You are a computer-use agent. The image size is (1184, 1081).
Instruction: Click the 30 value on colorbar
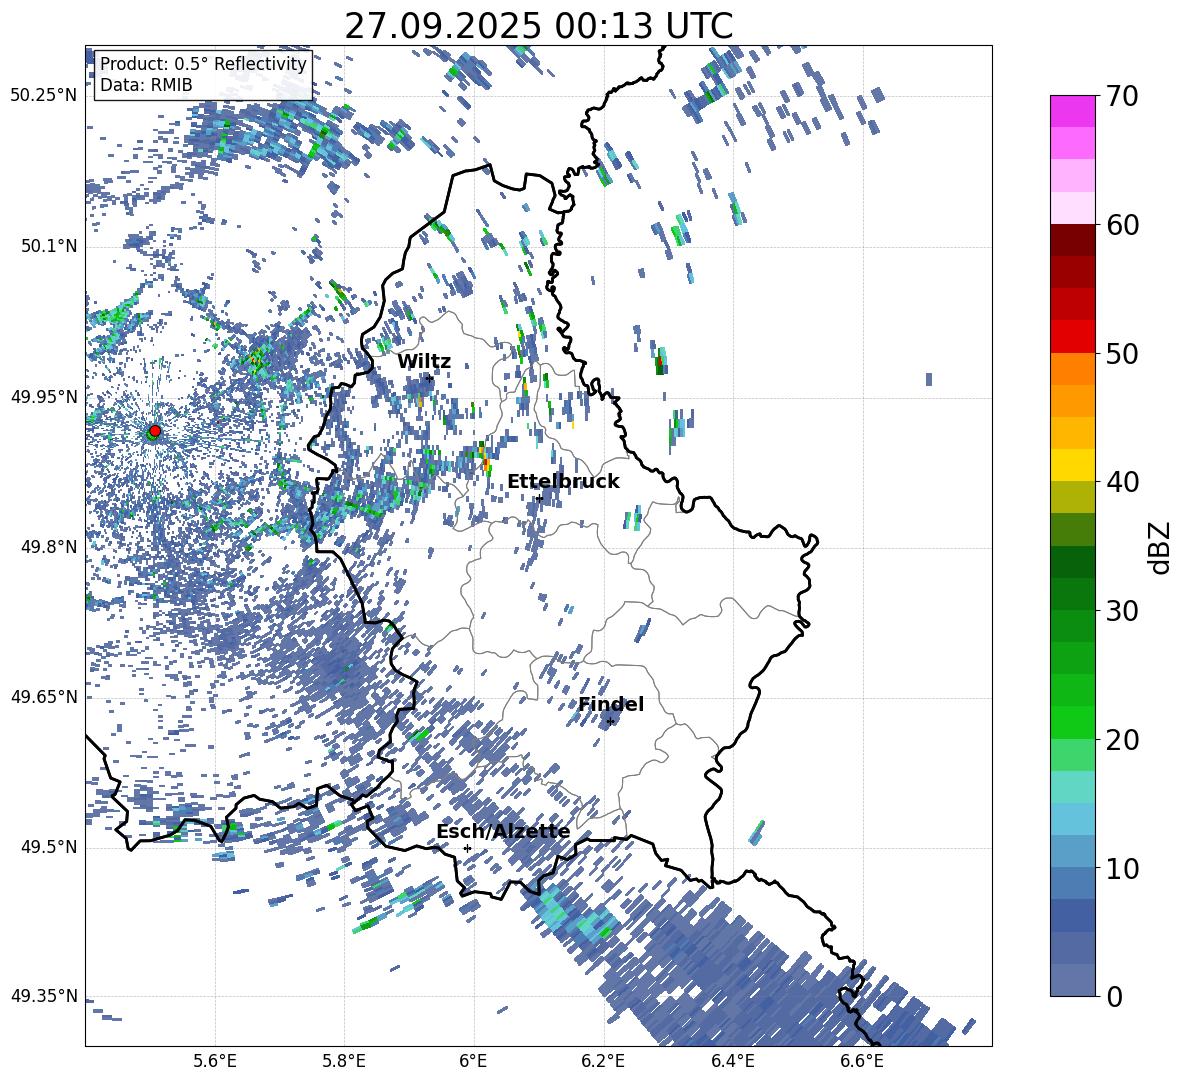click(1122, 611)
